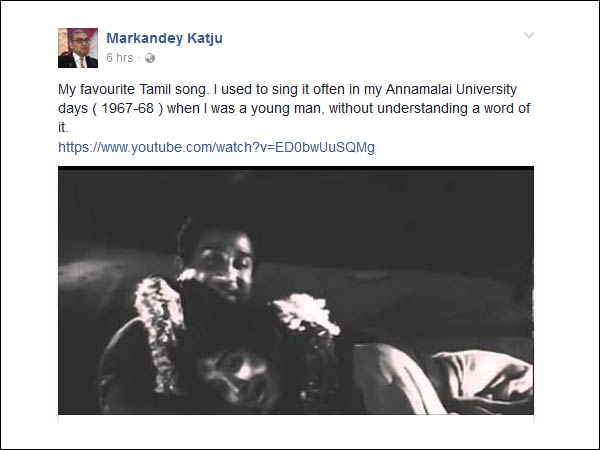This screenshot has width=600, height=450.
Task: Click the words 'Annamalai University' in the post
Action: click(451, 90)
